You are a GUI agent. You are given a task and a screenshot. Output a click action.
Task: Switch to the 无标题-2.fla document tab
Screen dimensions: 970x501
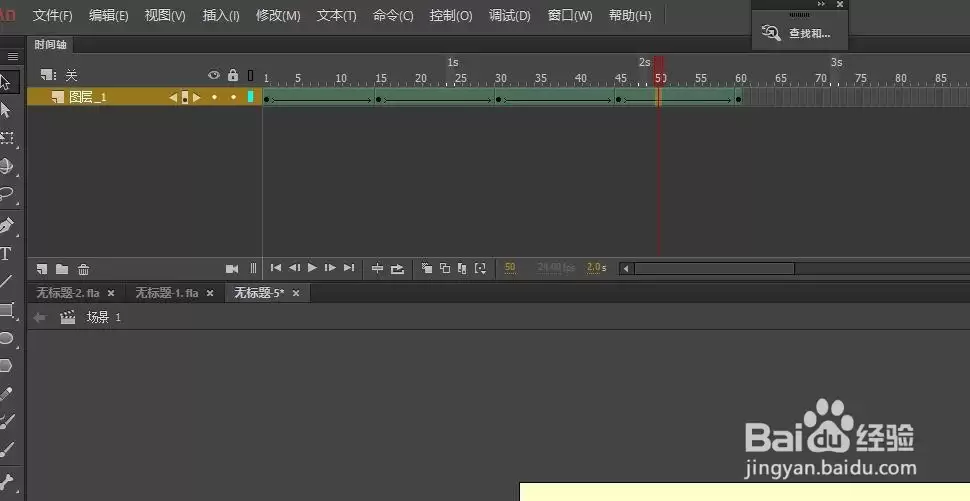[x=67, y=293]
